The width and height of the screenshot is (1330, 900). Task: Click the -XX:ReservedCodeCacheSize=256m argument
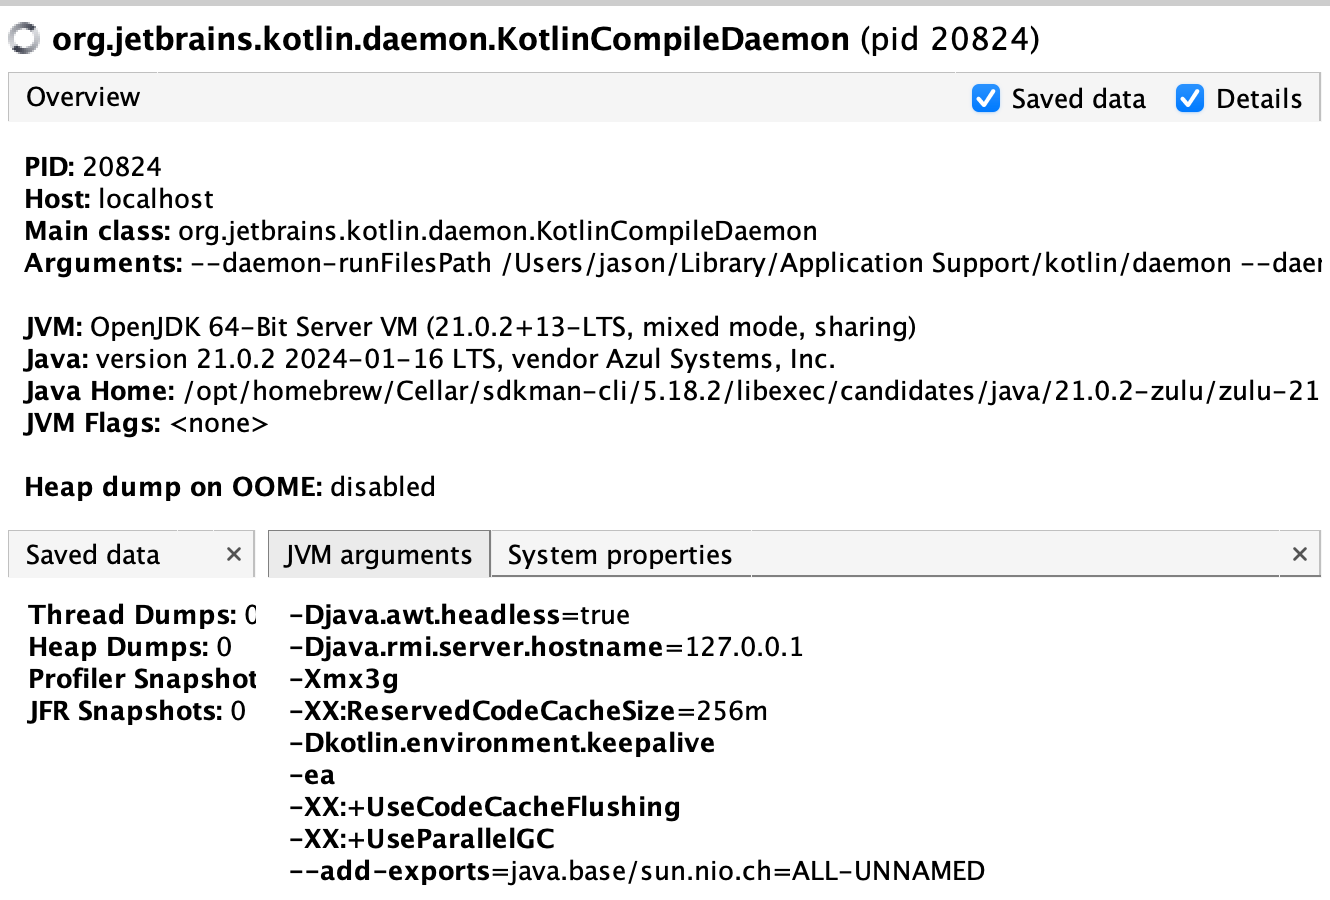(x=528, y=711)
